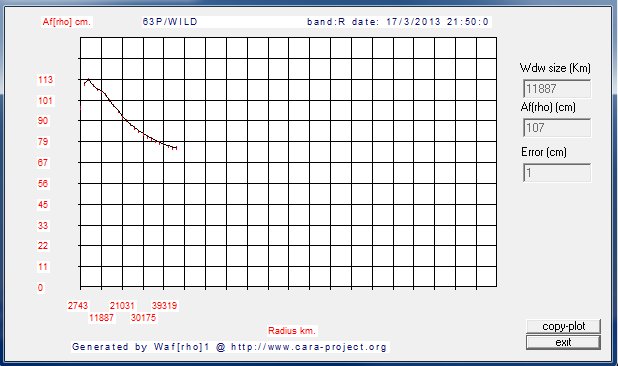Click the copy-plot button
Viewport: 618px width, 366px height.
563,326
